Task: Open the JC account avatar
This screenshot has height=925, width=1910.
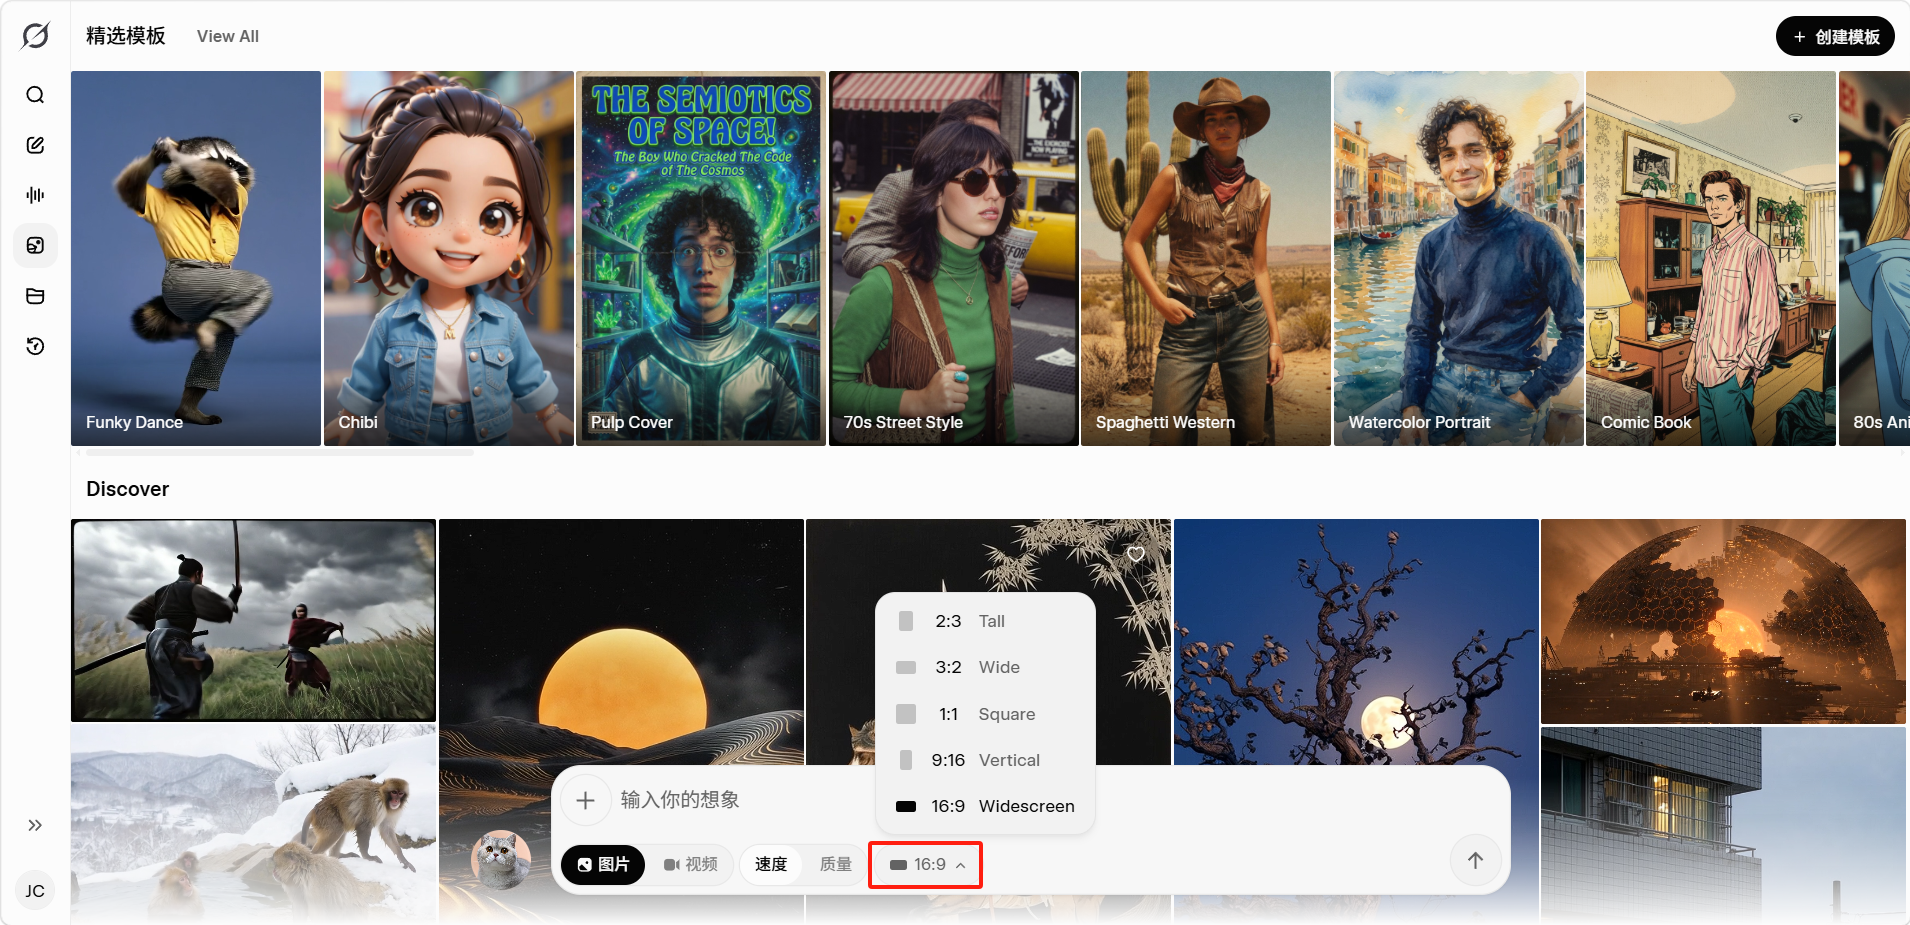Action: click(x=35, y=891)
